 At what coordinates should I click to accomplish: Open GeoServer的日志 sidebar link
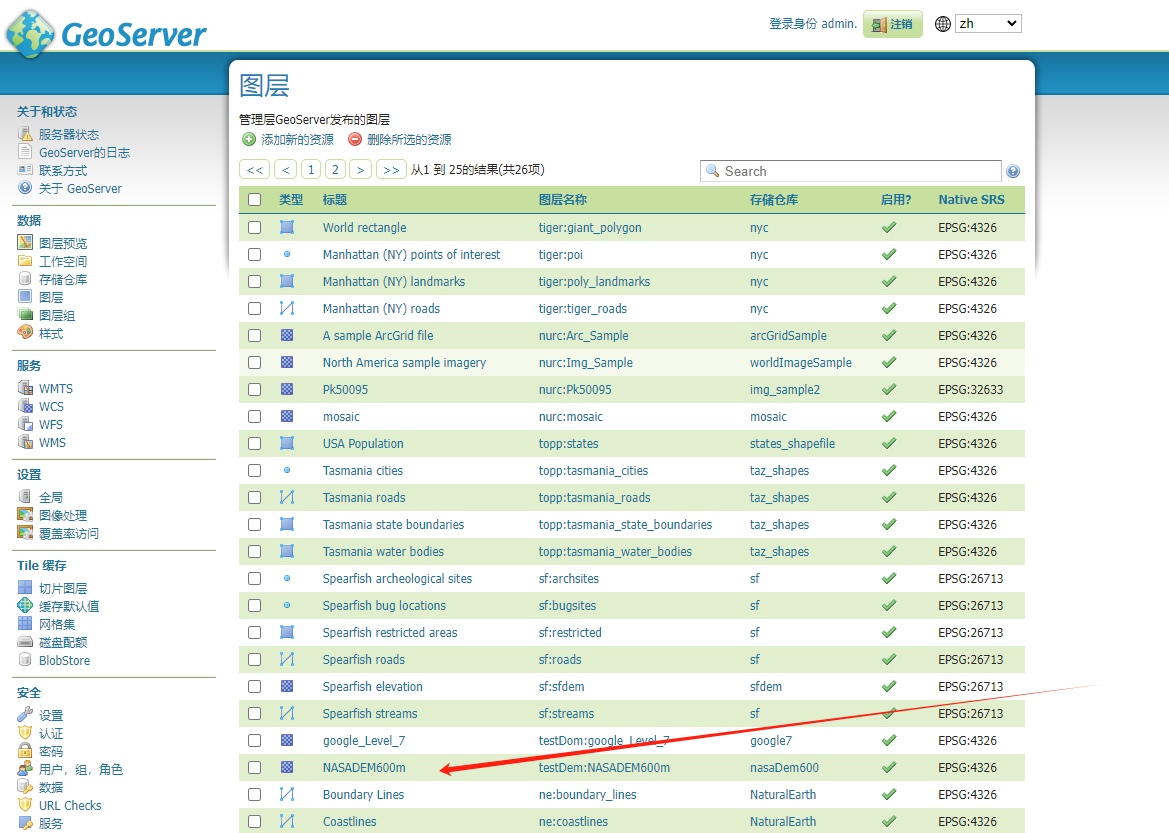click(x=84, y=152)
